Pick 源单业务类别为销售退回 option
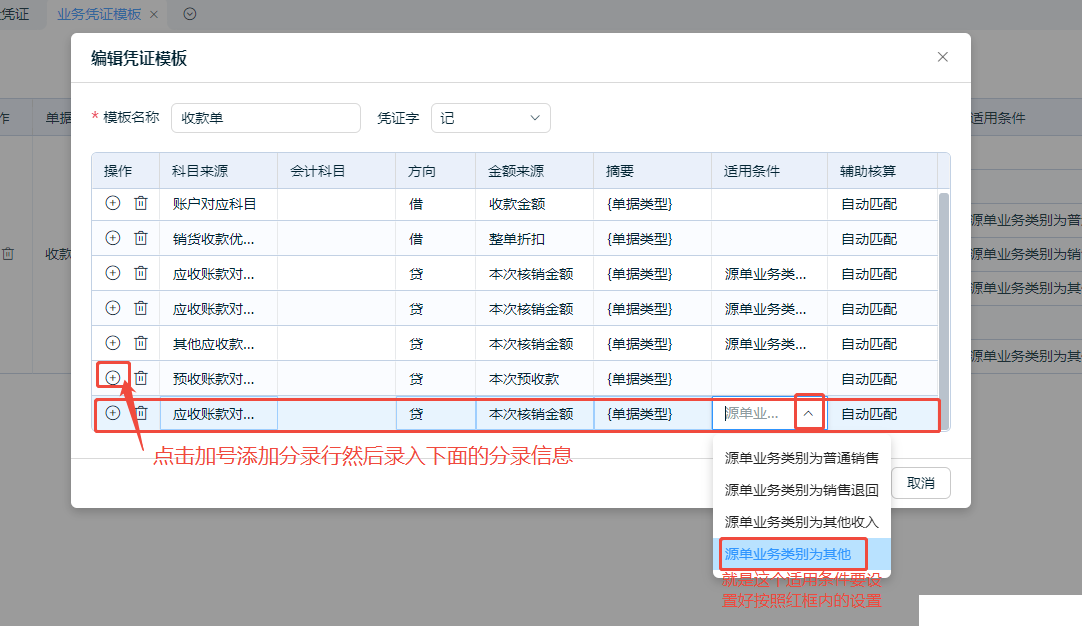 (x=801, y=490)
